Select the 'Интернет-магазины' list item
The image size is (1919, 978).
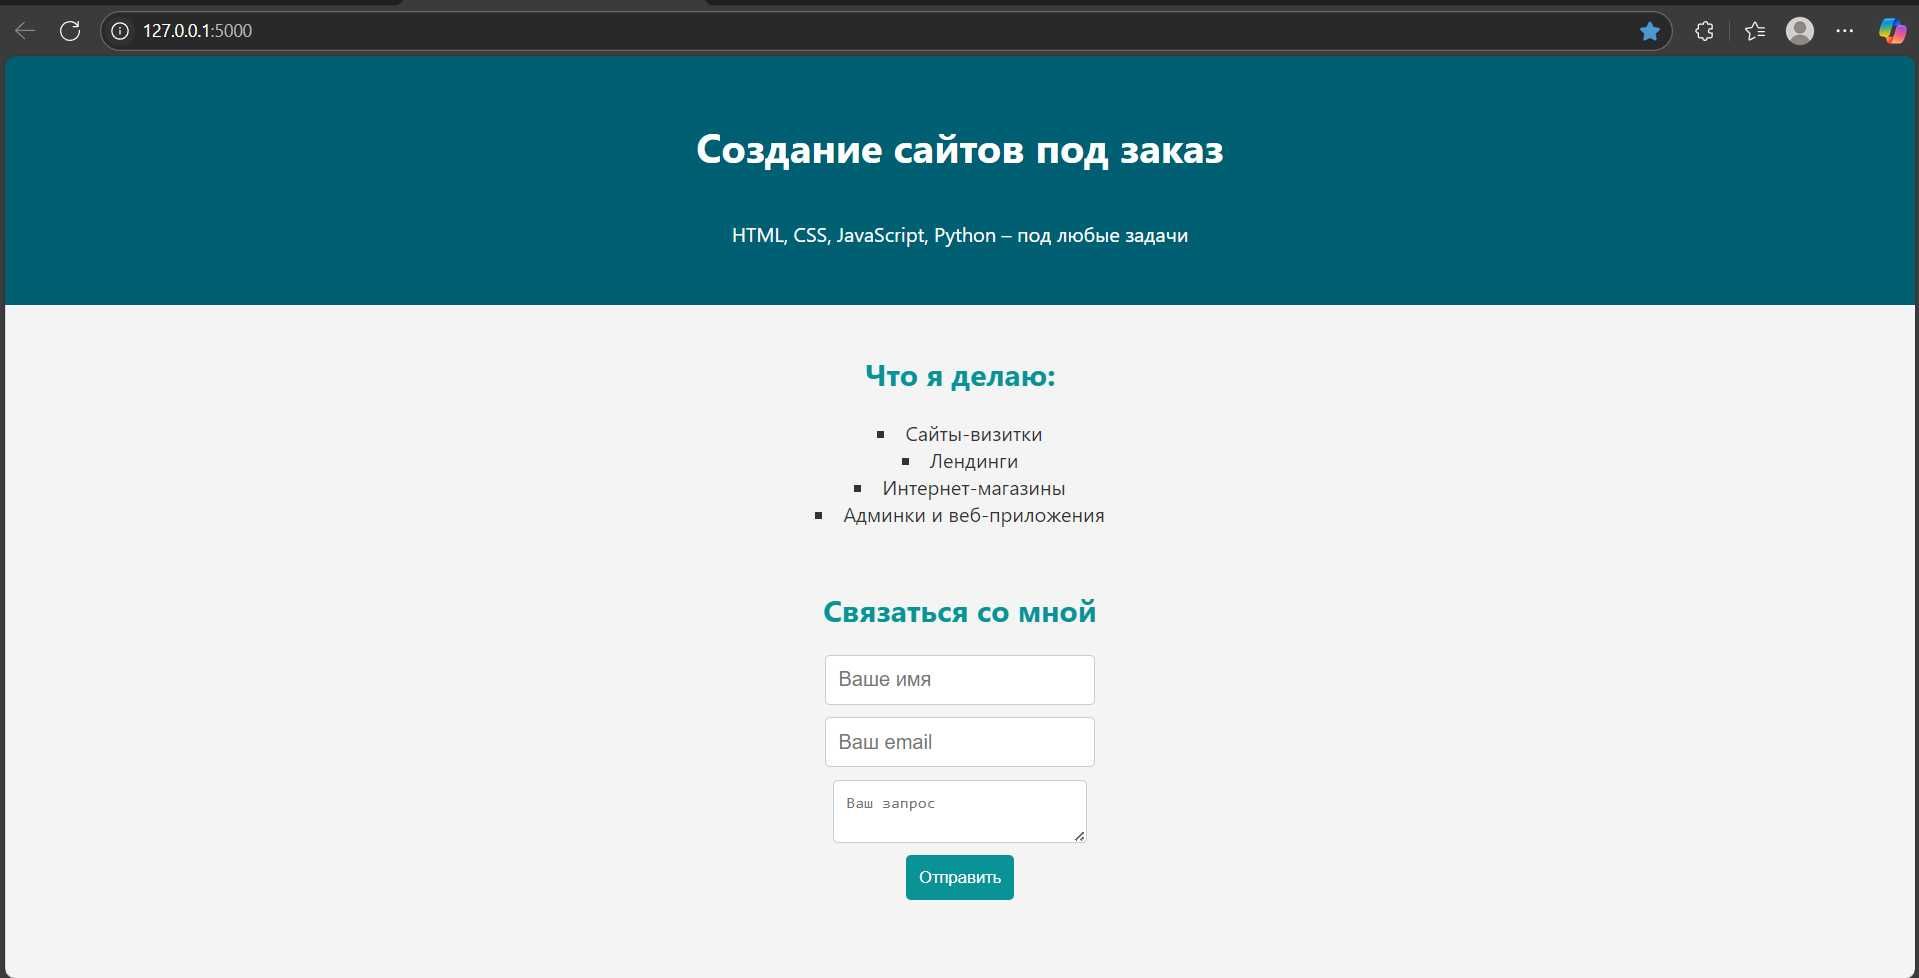(973, 488)
